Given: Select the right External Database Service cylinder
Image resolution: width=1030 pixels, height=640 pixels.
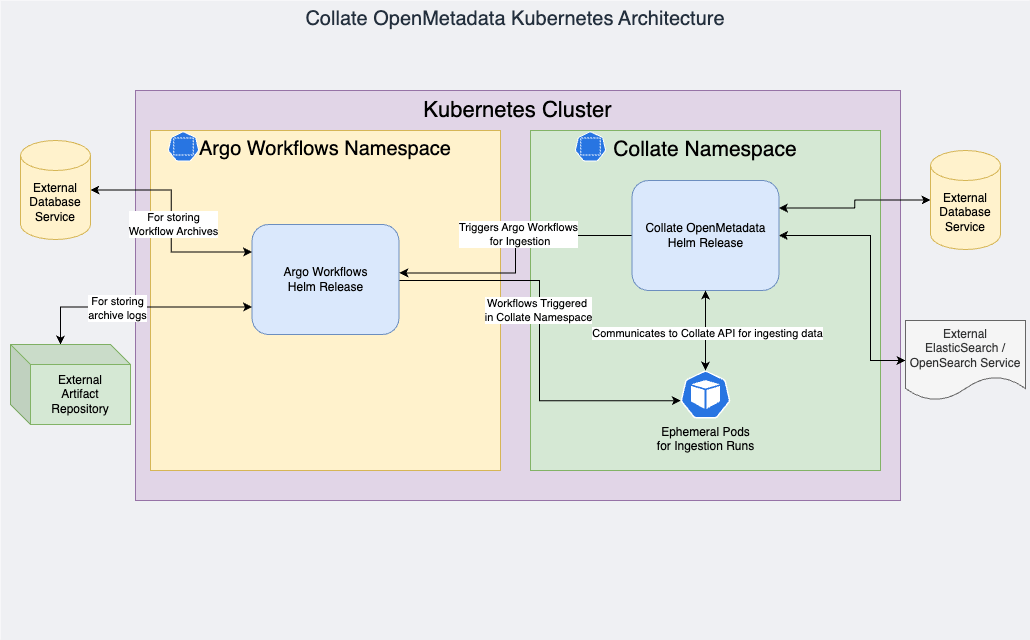Looking at the screenshot, I should tap(965, 200).
